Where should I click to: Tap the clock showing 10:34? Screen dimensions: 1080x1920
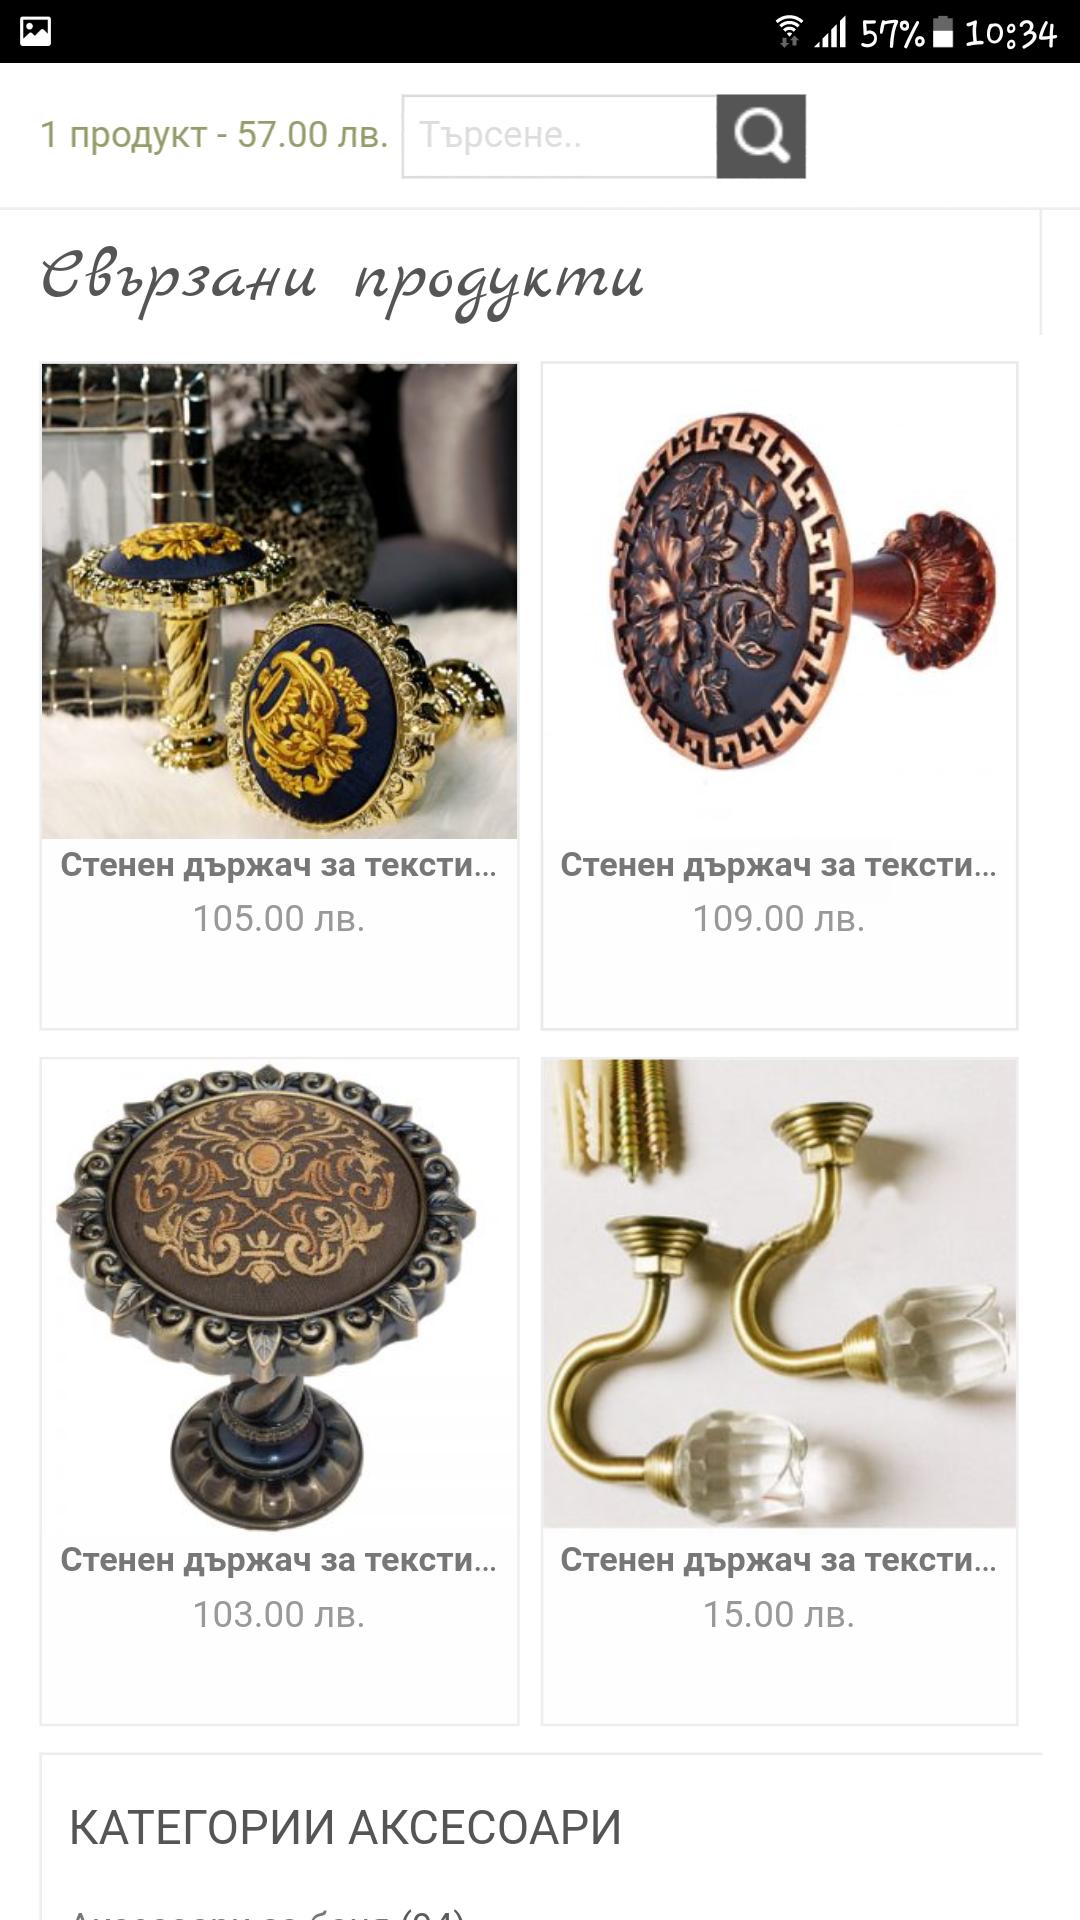coord(1011,33)
